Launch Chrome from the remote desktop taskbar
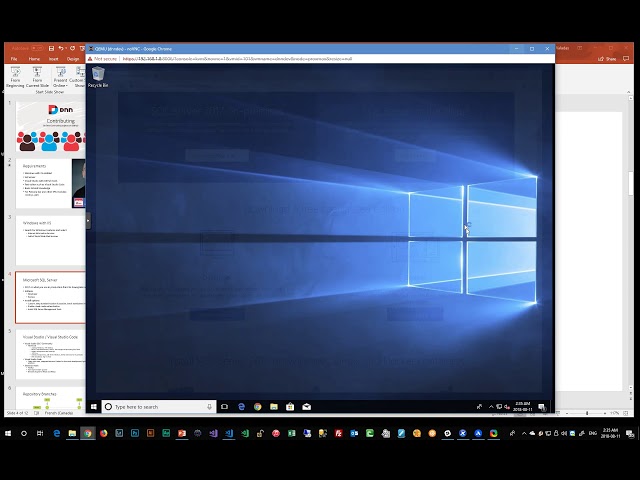The image size is (640, 480). click(258, 407)
